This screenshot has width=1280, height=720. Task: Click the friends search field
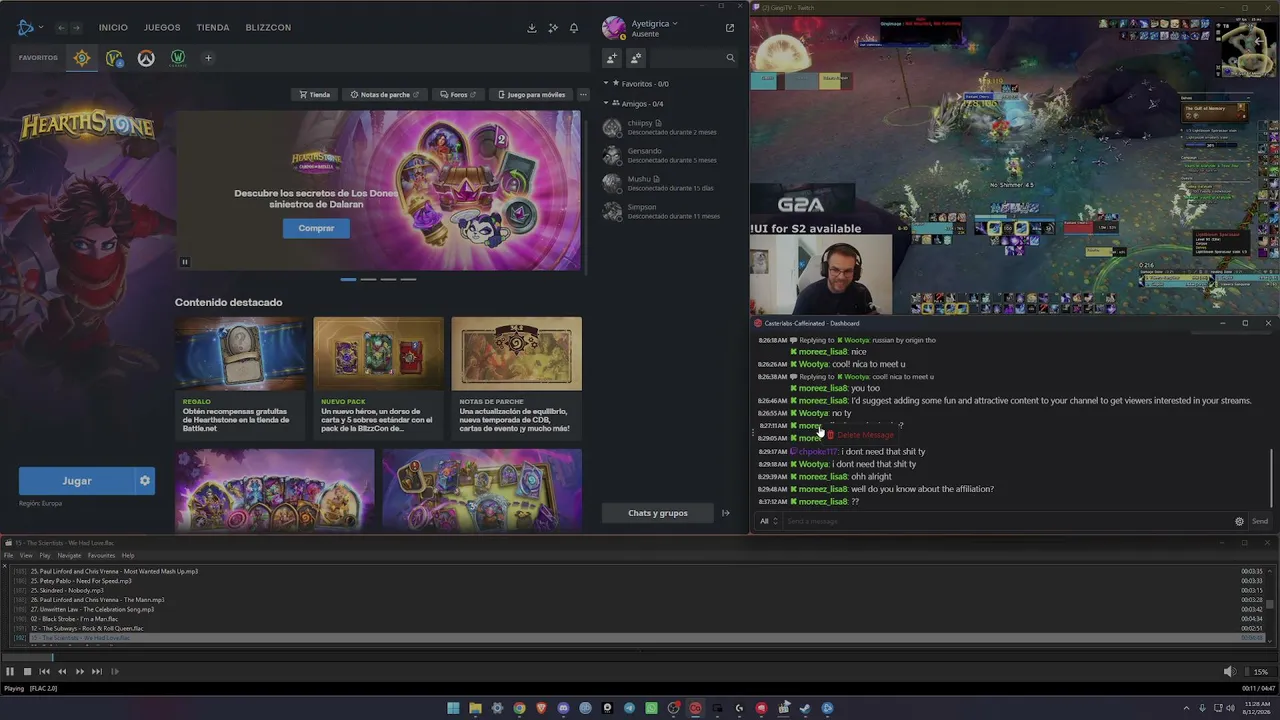click(694, 58)
